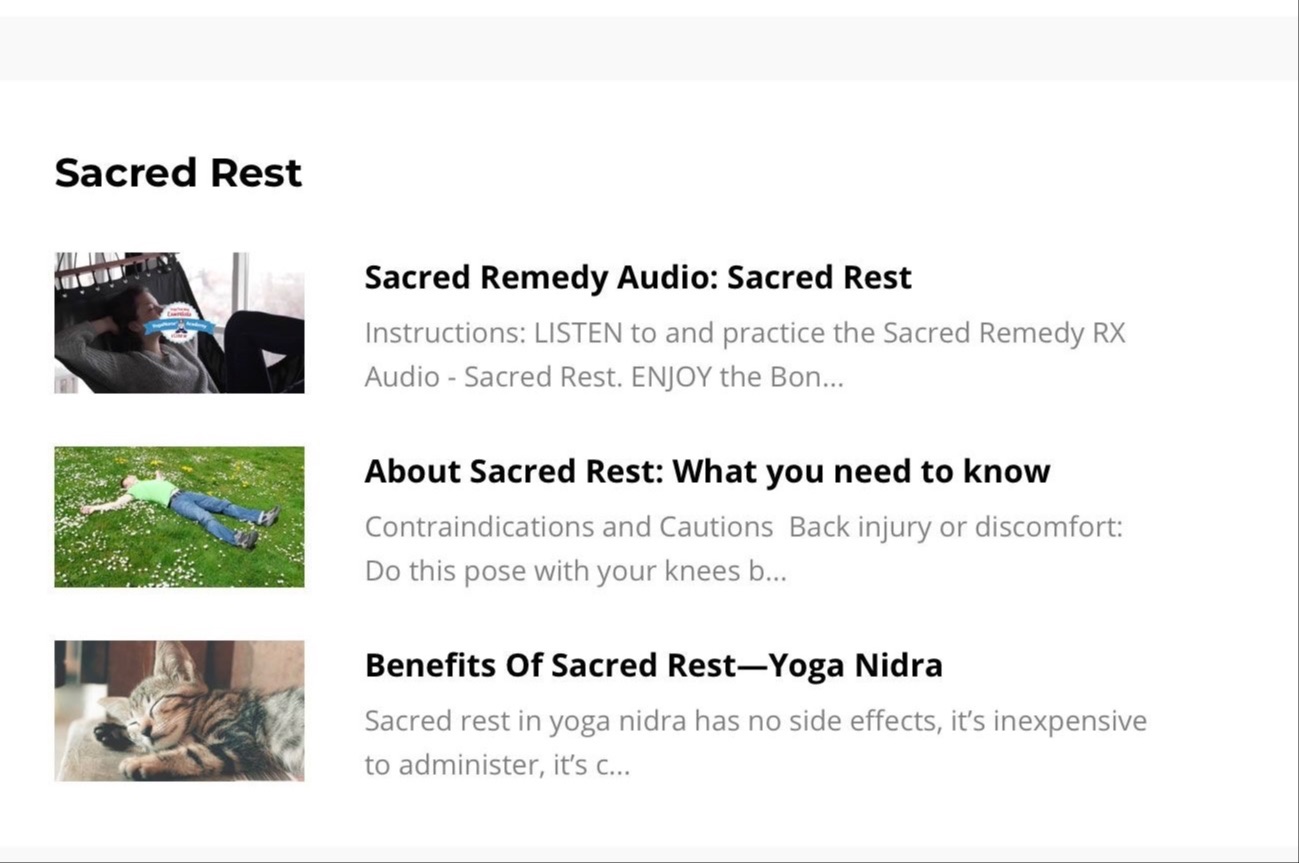
Task: Click the truncated "ENJOY the Bon..." text
Action: 737,378
